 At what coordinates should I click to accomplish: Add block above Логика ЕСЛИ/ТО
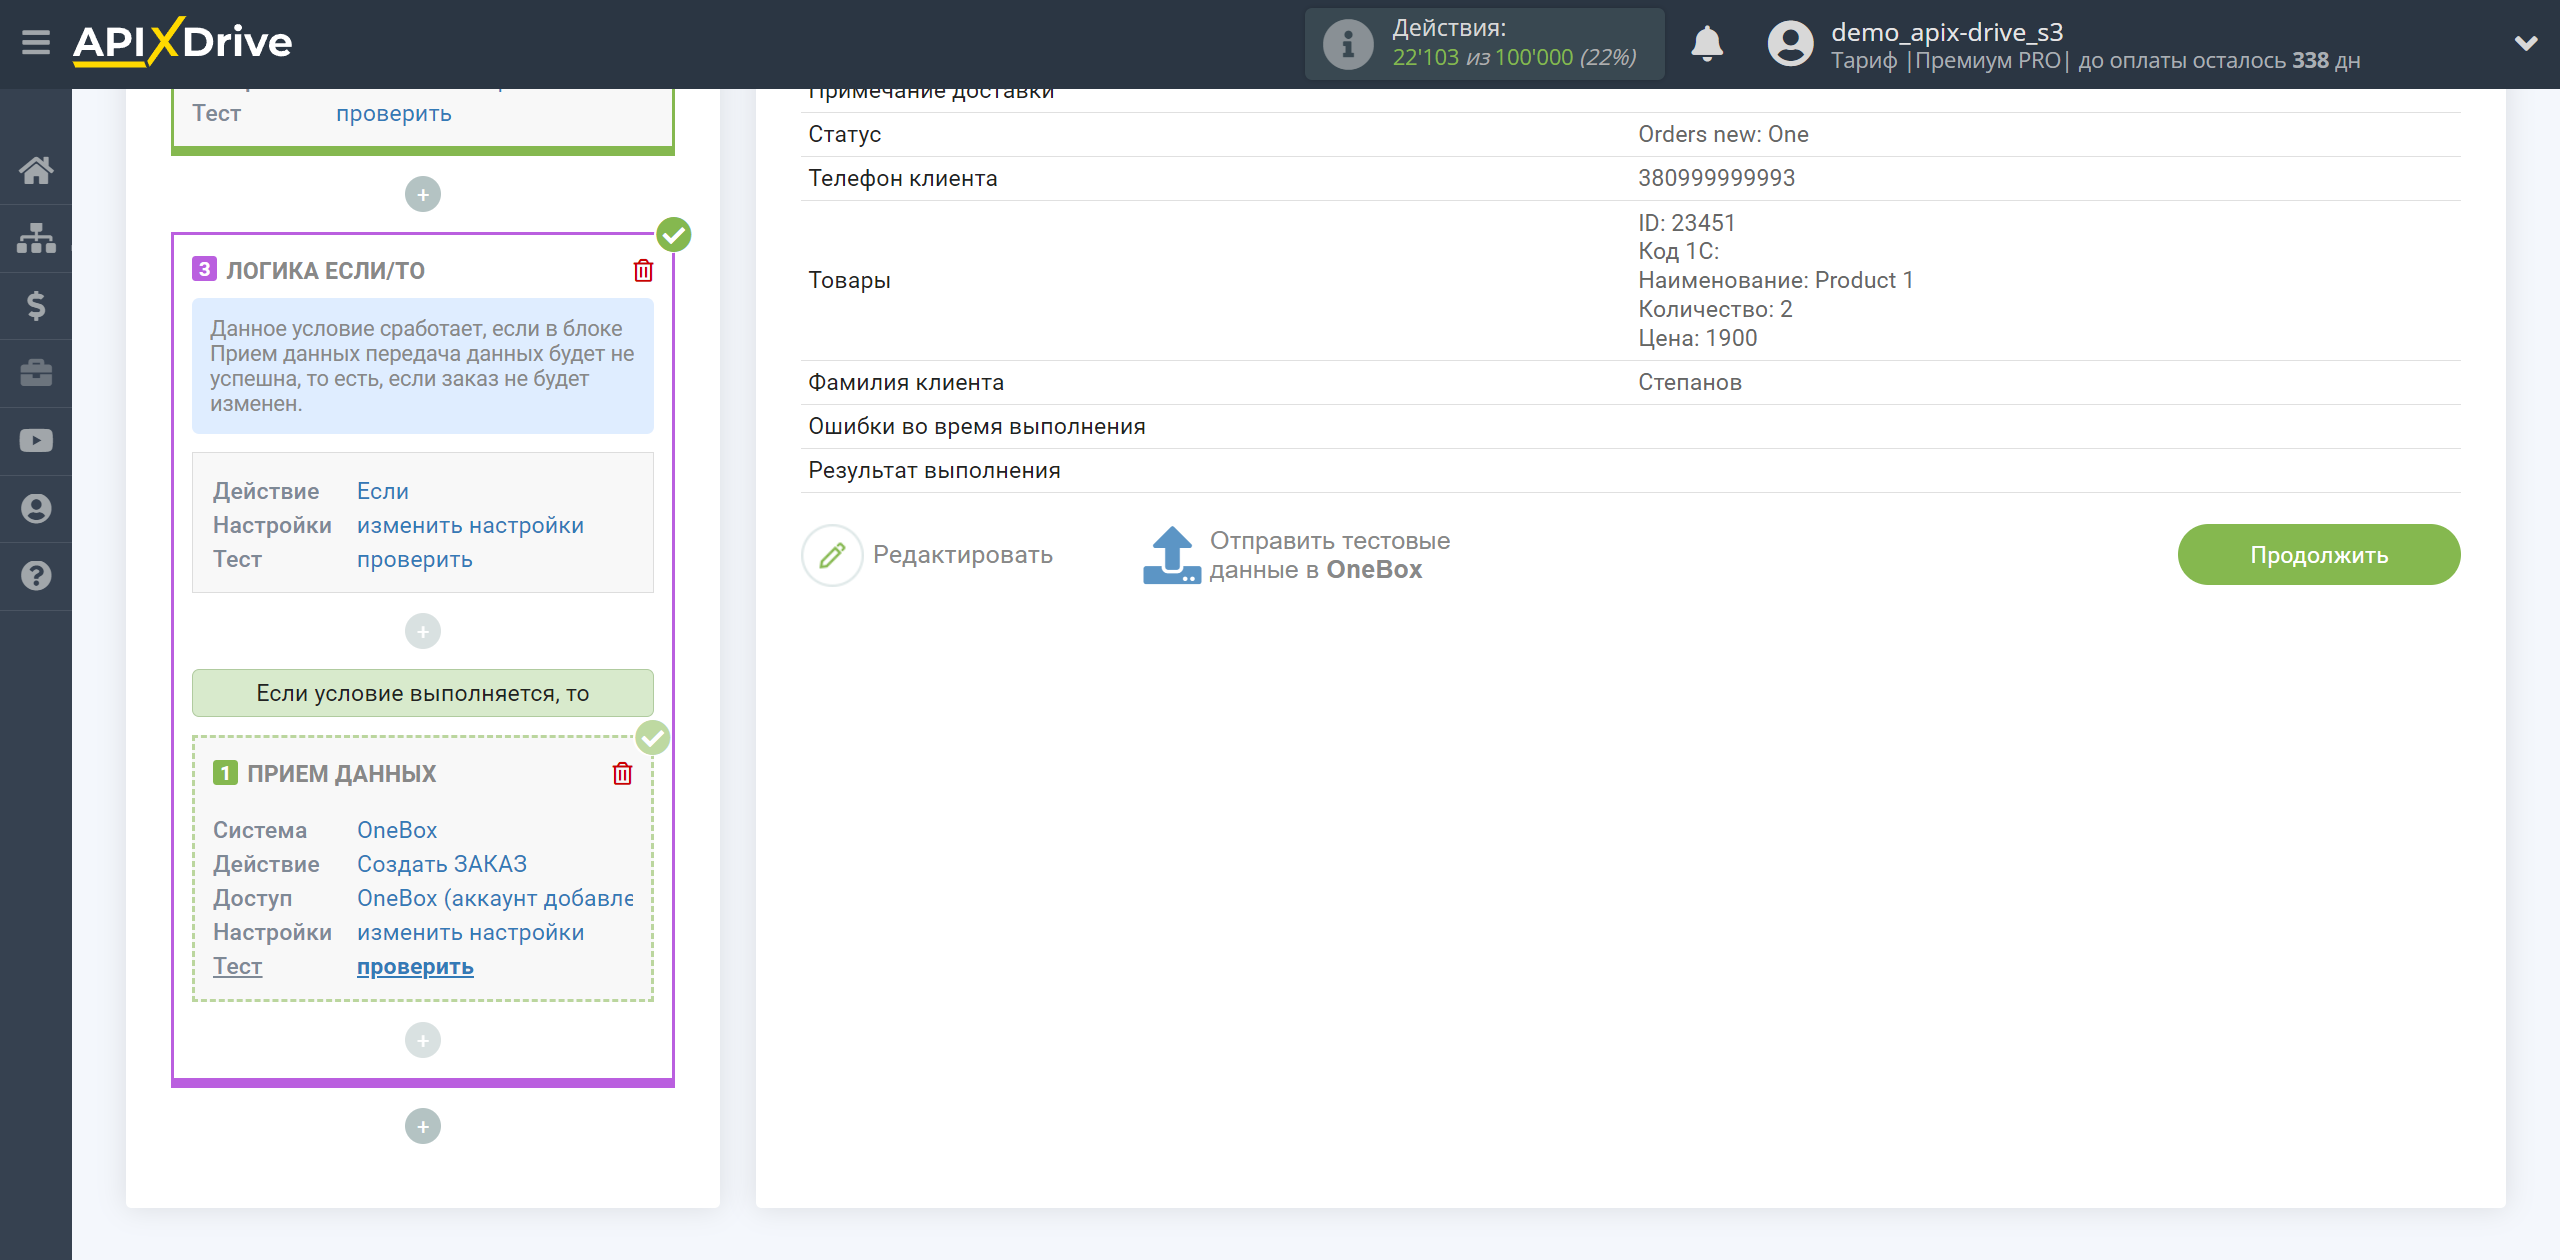(423, 194)
